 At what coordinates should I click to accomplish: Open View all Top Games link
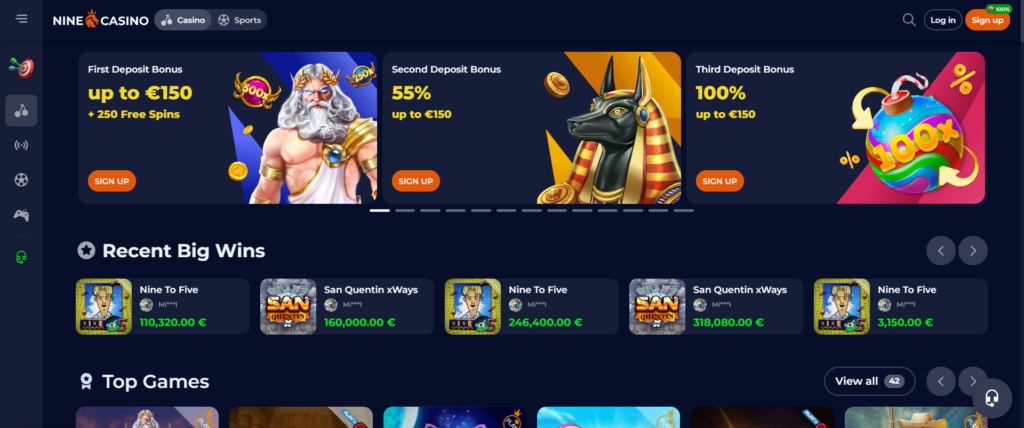pyautogui.click(x=869, y=381)
